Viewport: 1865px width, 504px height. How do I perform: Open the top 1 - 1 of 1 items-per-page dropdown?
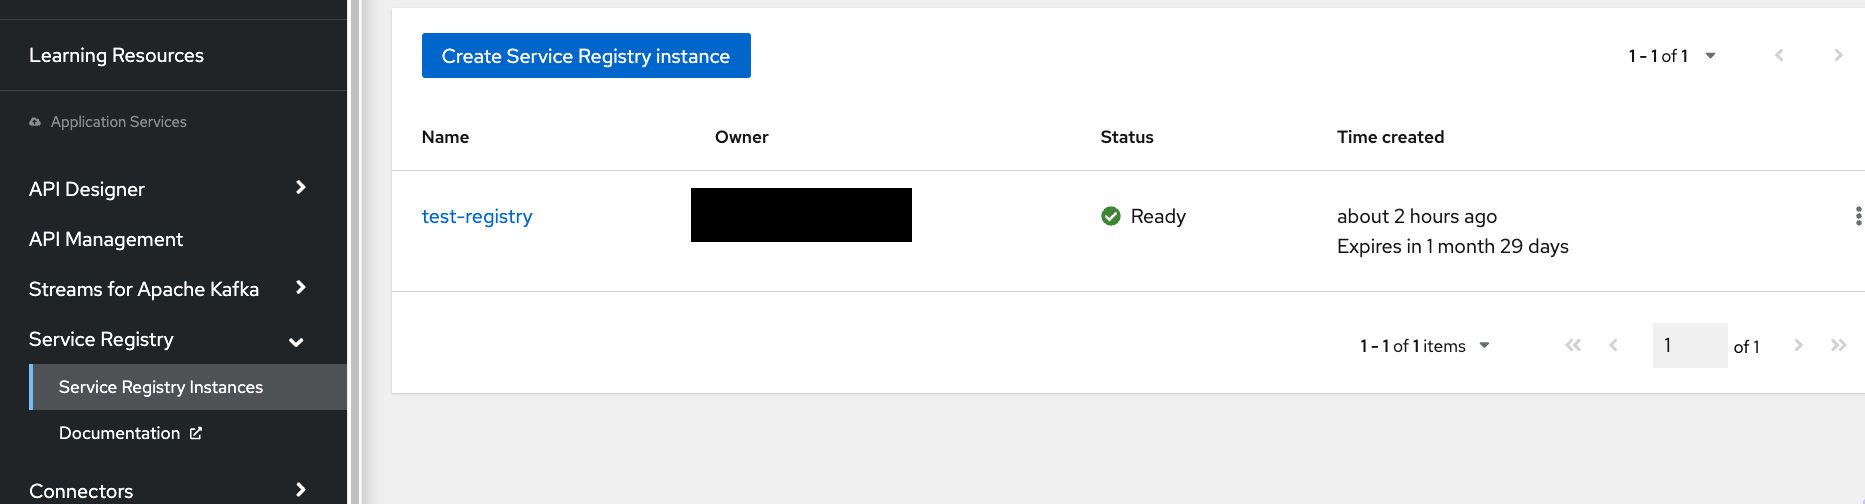click(1672, 56)
